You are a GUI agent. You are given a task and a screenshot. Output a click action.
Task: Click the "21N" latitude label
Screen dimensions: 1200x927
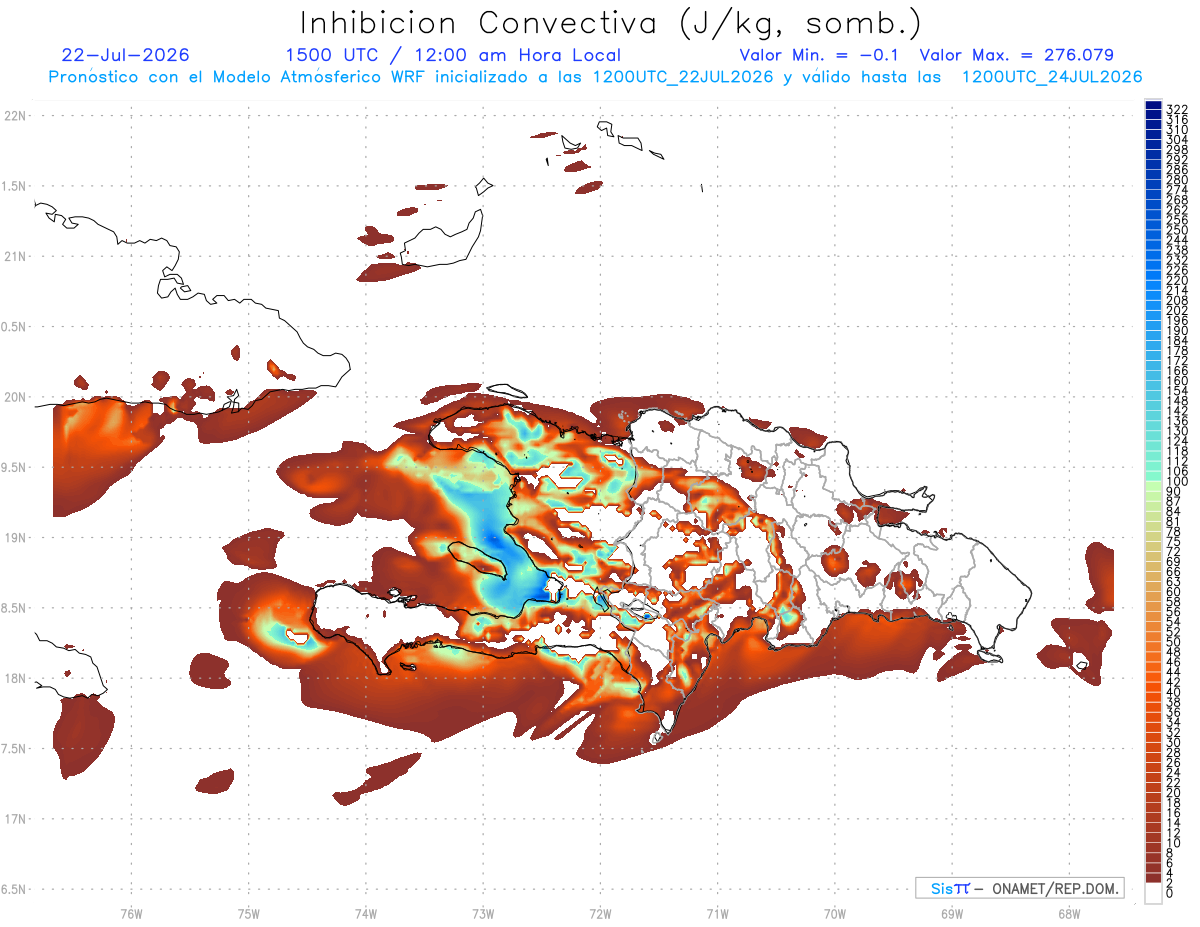[x=16, y=256]
